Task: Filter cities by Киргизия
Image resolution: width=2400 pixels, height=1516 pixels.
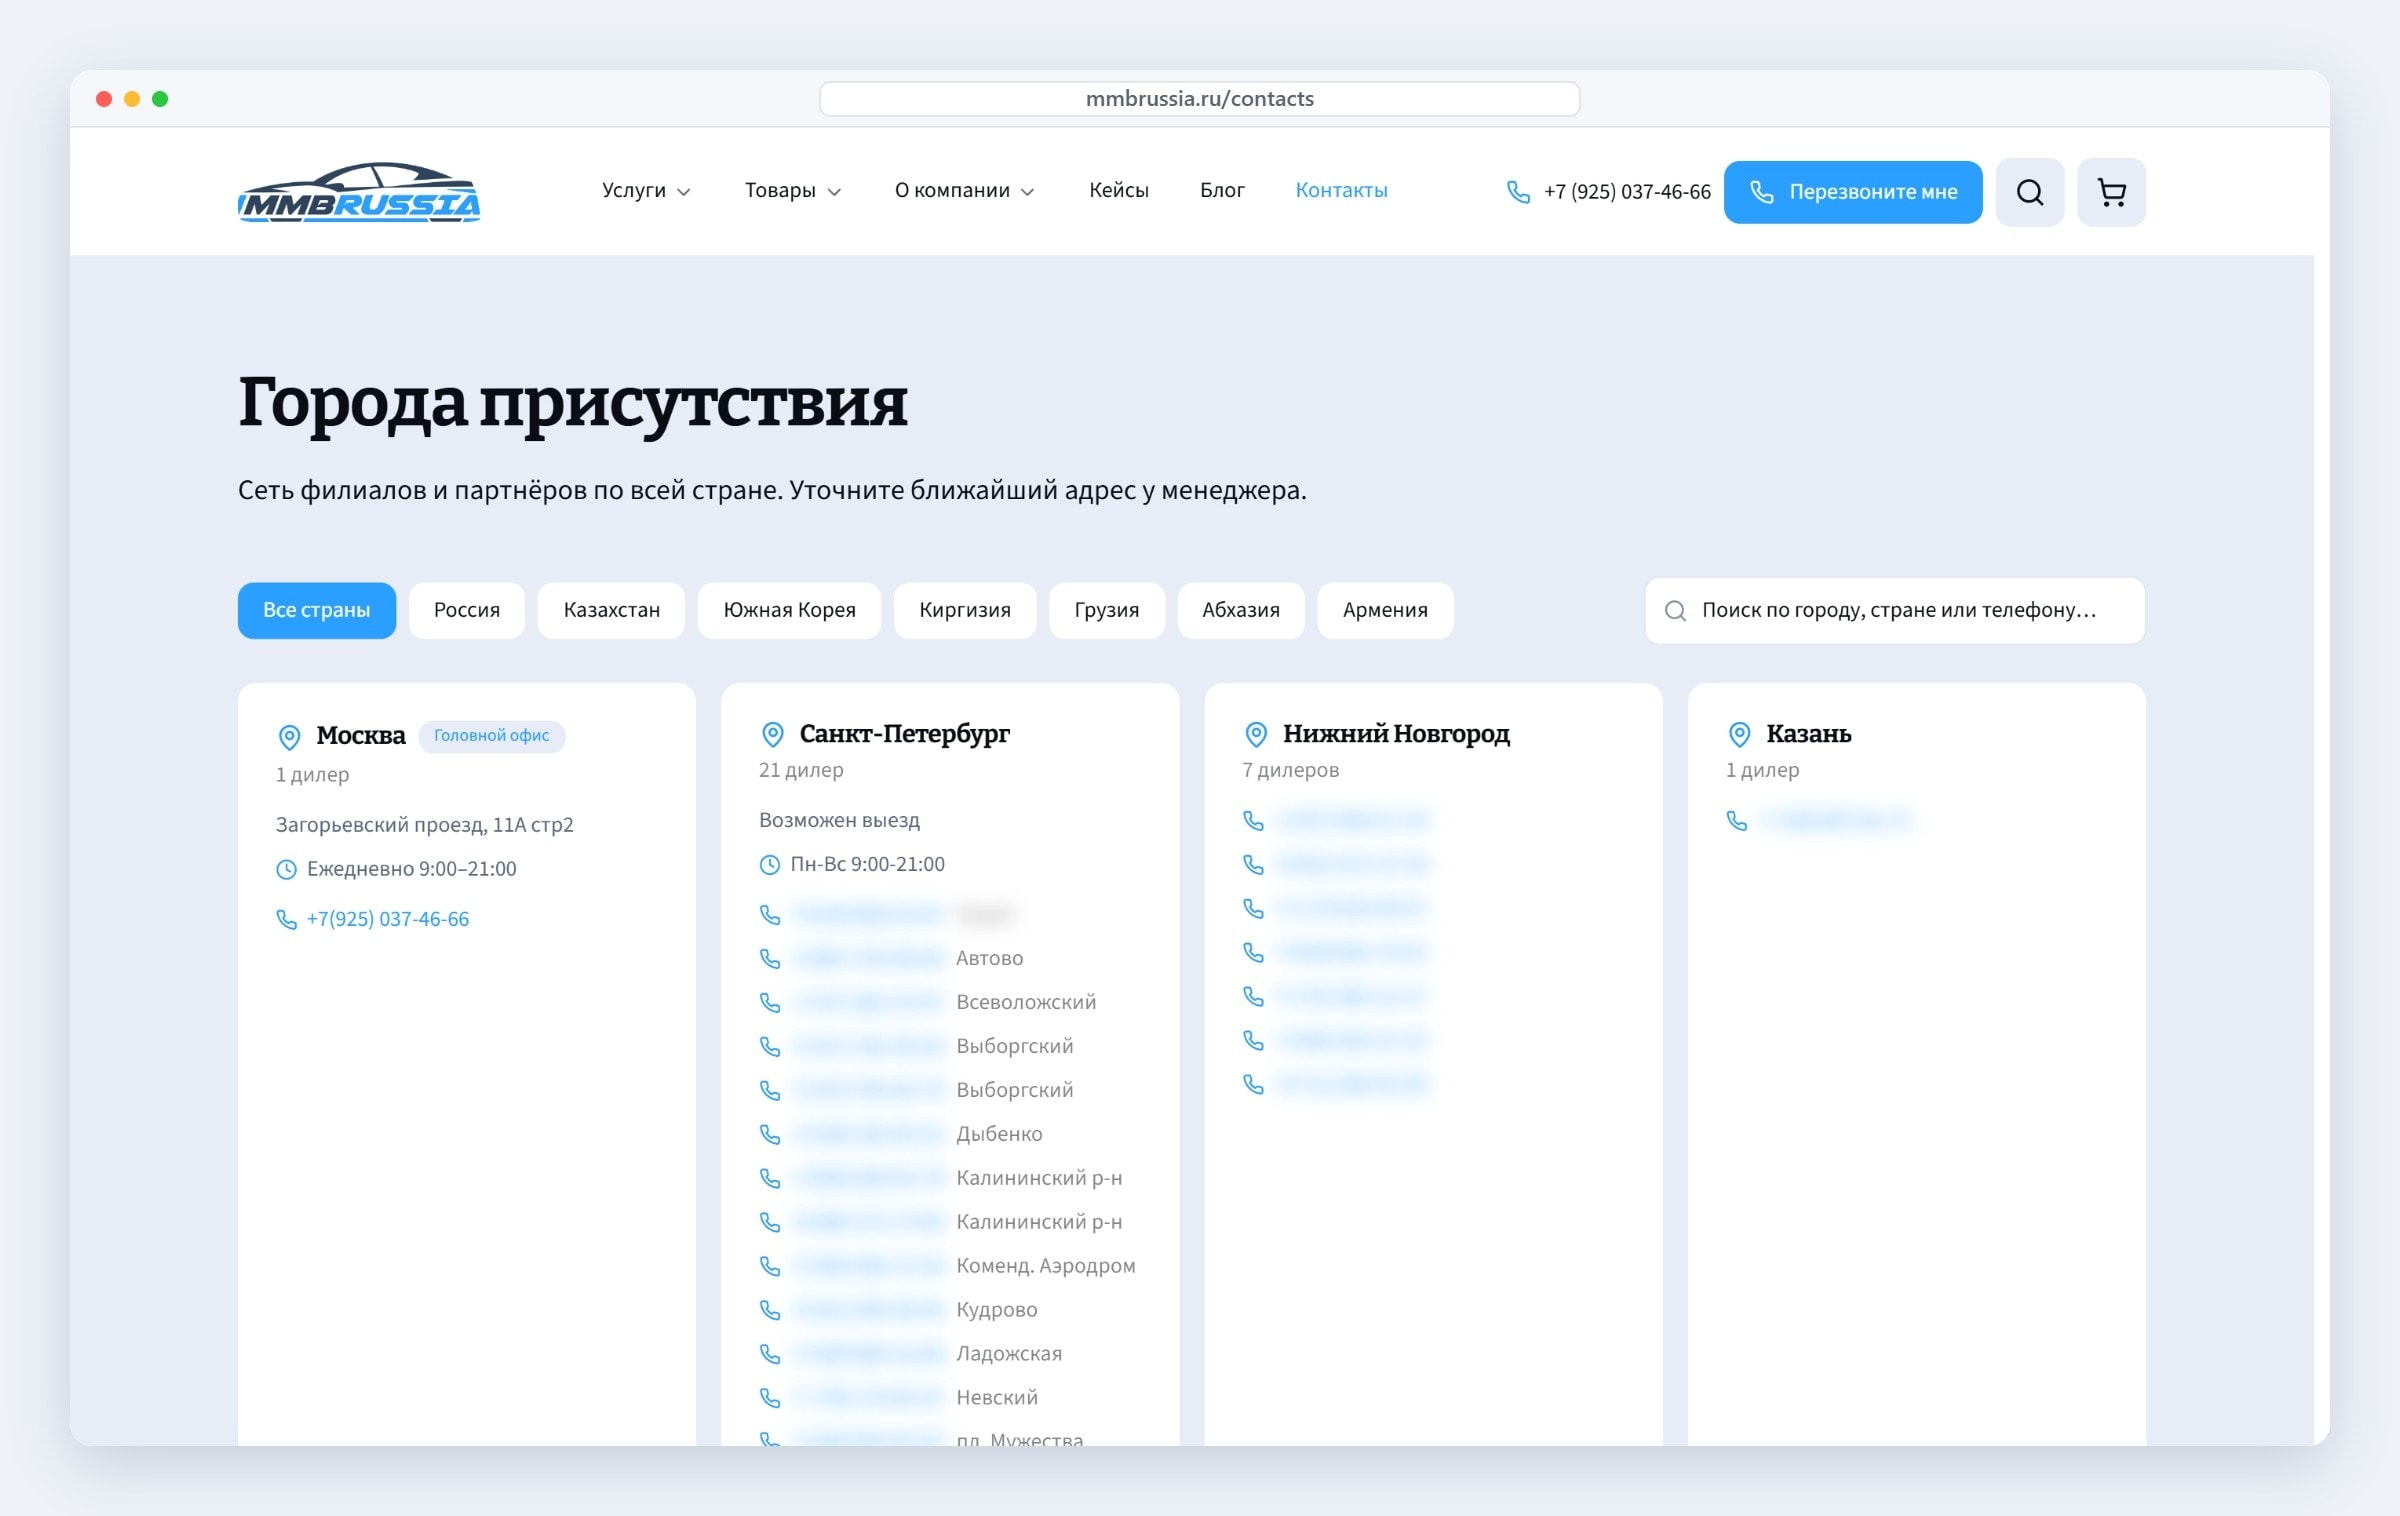Action: pyautogui.click(x=965, y=611)
